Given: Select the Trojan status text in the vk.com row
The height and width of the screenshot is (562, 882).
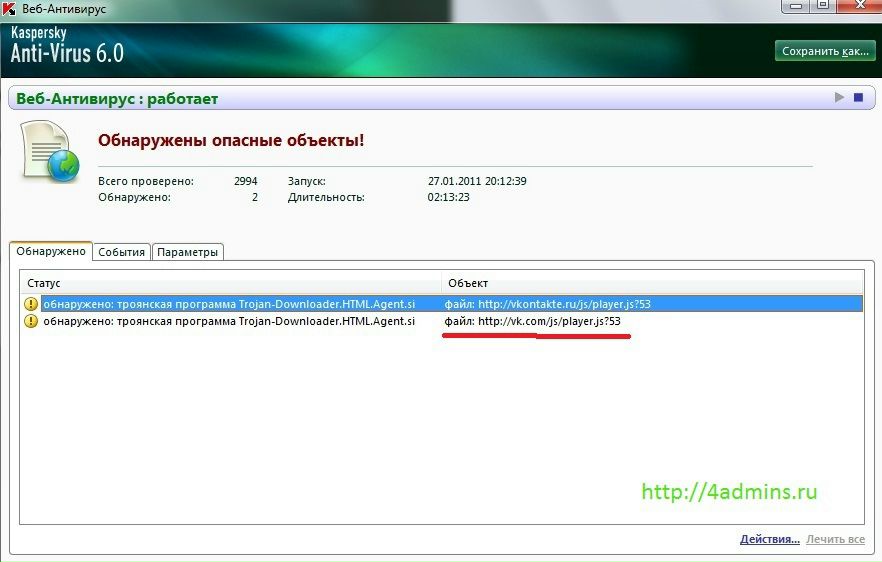Looking at the screenshot, I should [x=229, y=321].
